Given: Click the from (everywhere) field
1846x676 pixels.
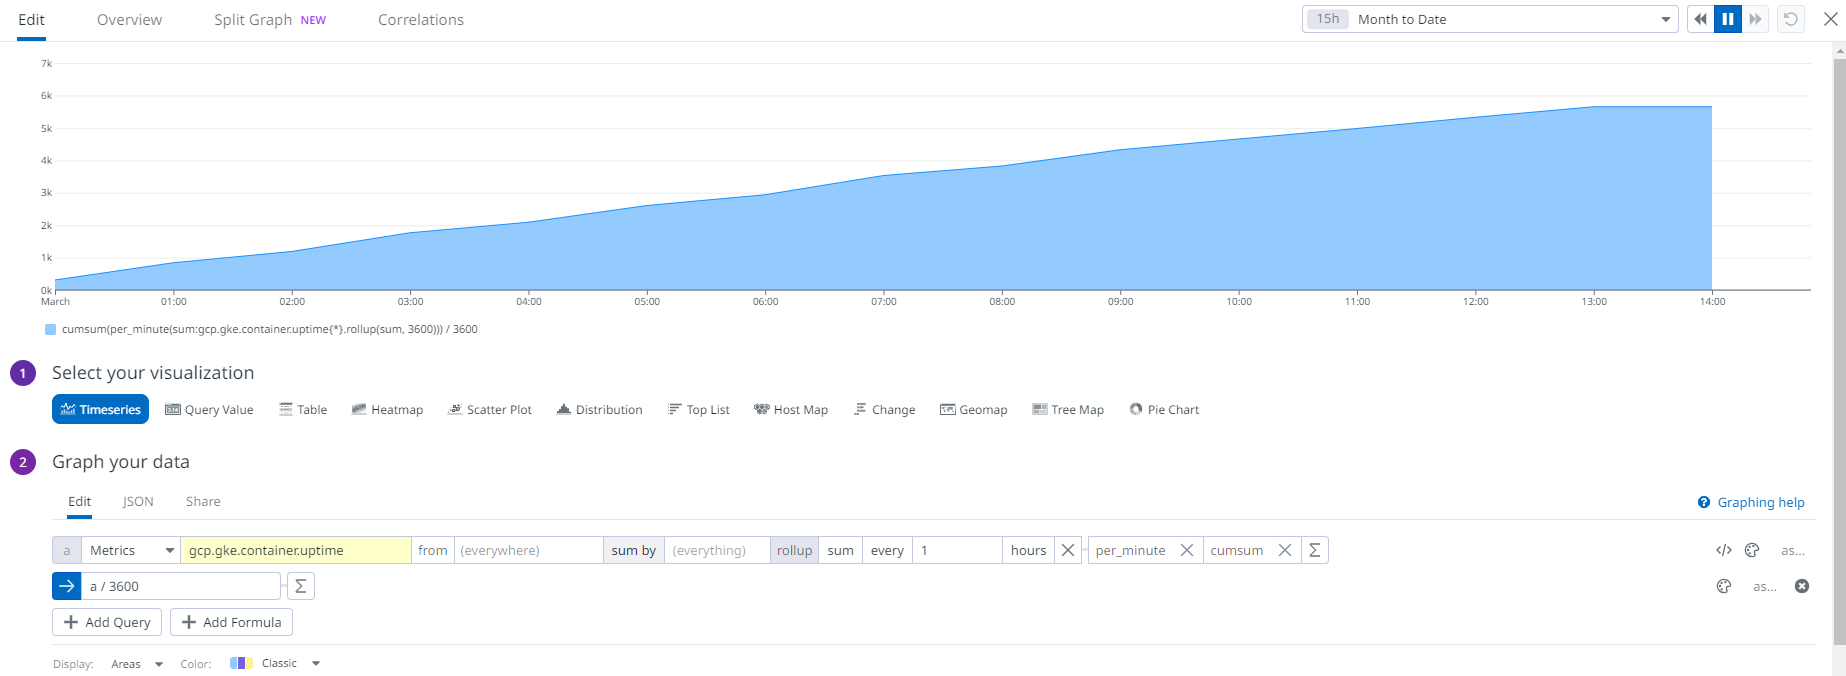Looking at the screenshot, I should 529,550.
